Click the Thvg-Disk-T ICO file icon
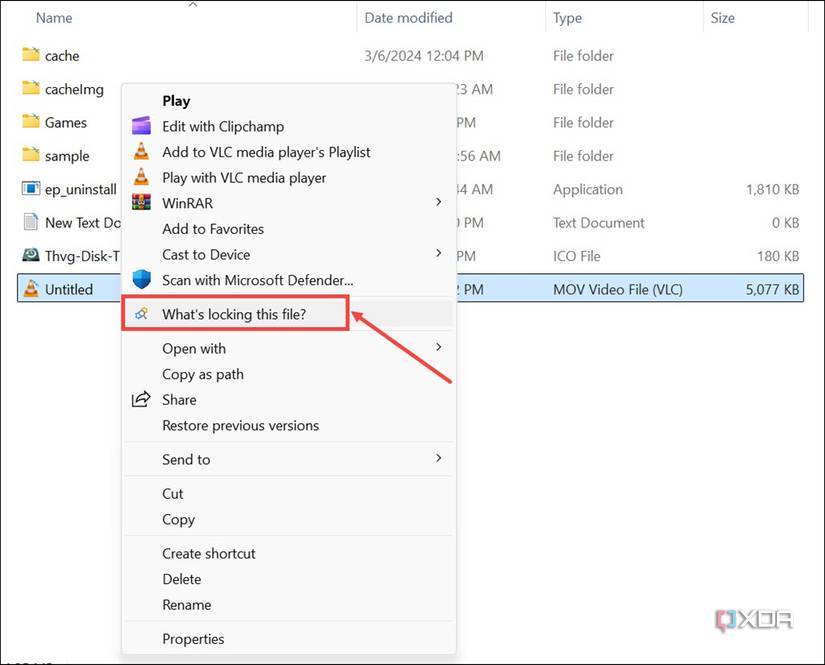The width and height of the screenshot is (825, 665). [28, 255]
